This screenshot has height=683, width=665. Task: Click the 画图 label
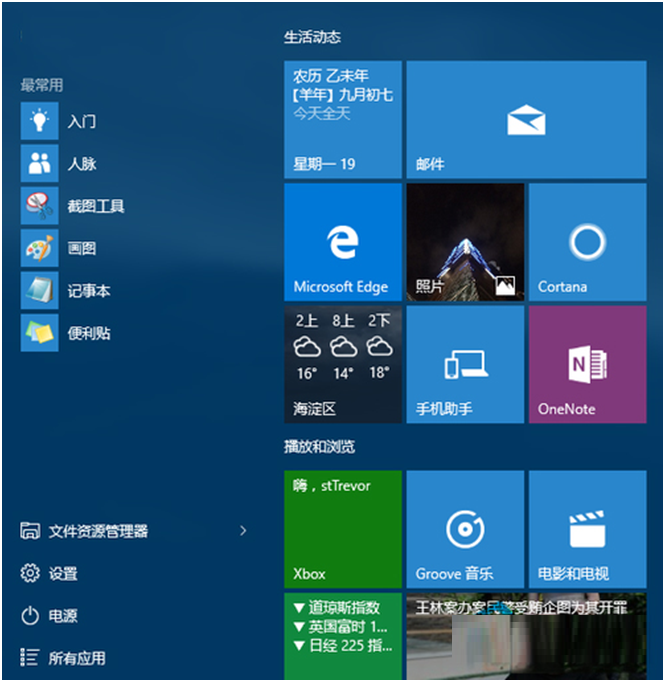point(81,248)
